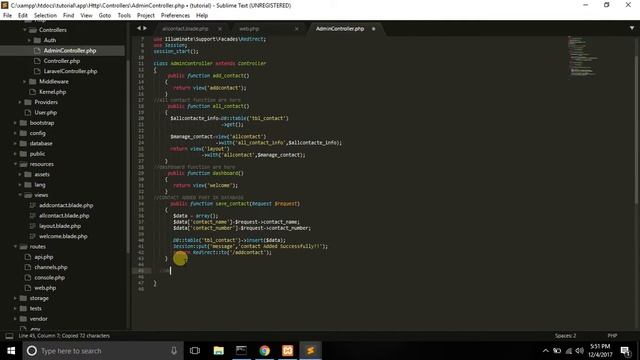Open Kernel.php in the sidebar

[52, 92]
